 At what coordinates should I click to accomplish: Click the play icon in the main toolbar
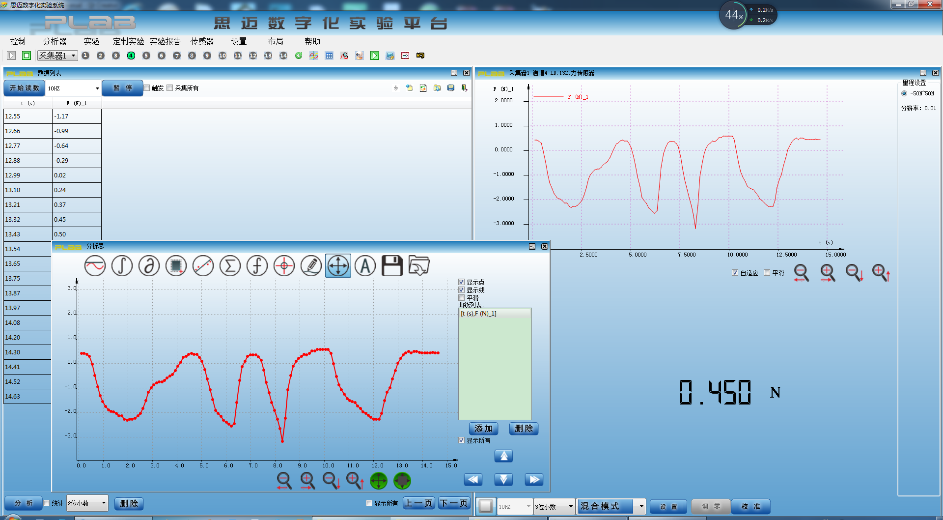11,55
